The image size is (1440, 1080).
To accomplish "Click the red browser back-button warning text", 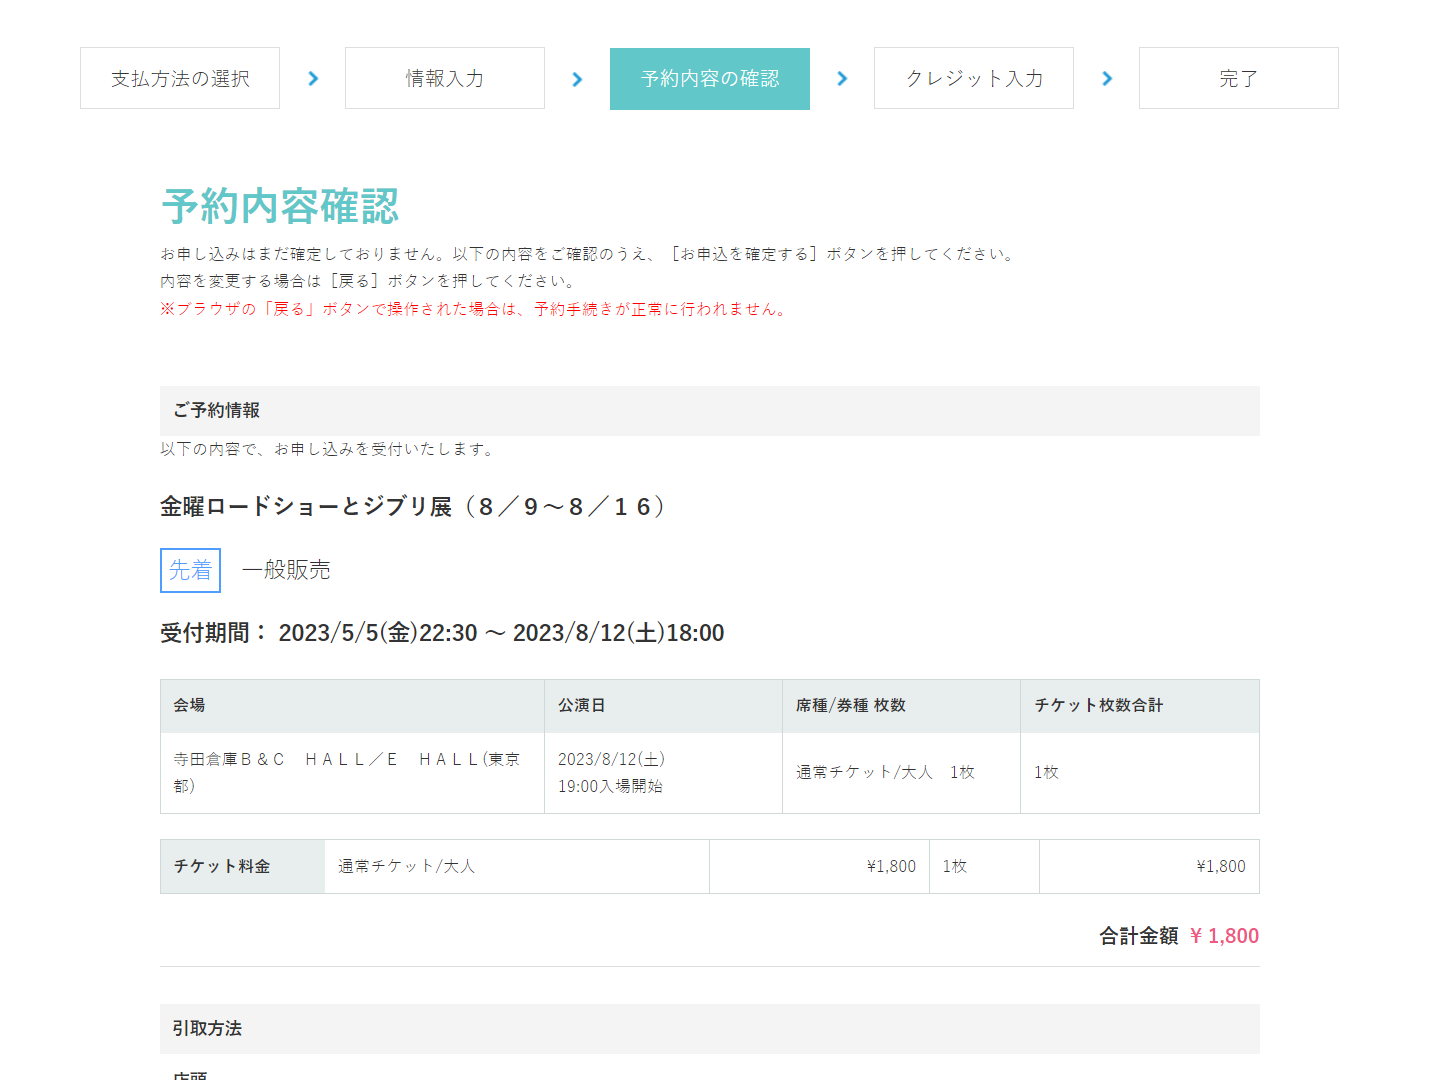I will 474,309.
